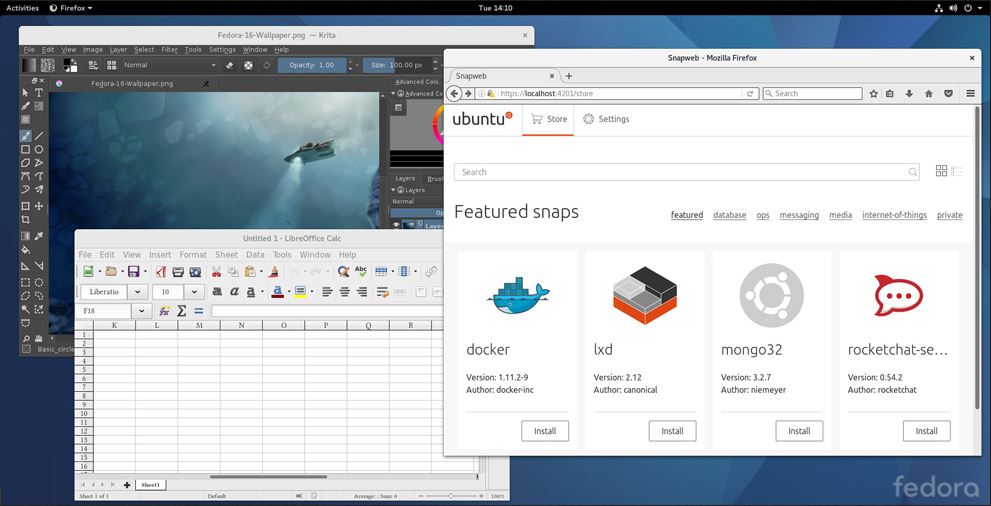Viewport: 991px width, 506px height.
Task: Open the font size dropdown in Calc
Action: click(194, 292)
